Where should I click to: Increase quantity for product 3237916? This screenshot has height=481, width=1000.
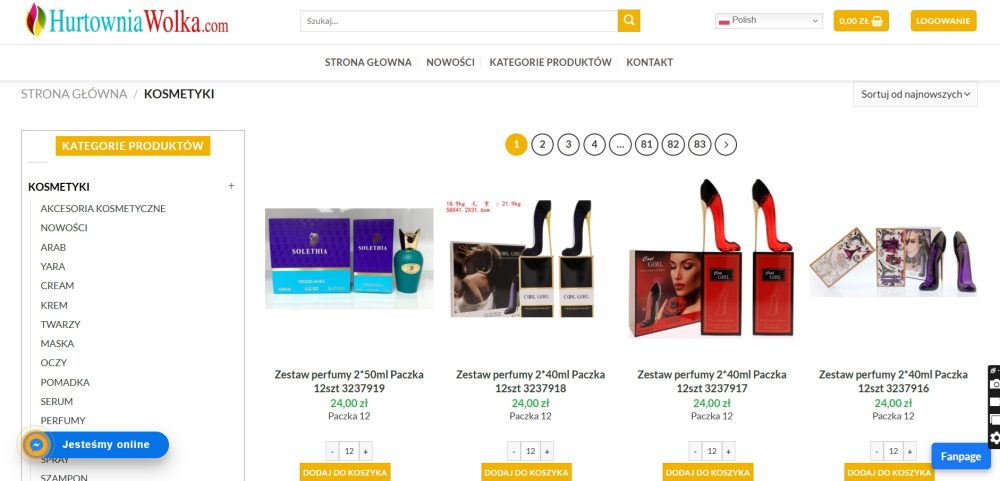click(x=909, y=451)
